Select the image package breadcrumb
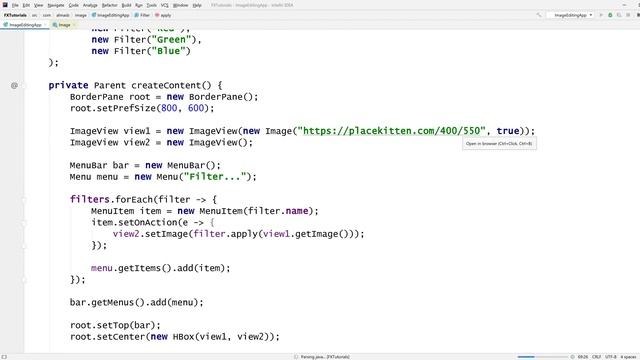Screen dimensions: 640x360 click(x=80, y=15)
